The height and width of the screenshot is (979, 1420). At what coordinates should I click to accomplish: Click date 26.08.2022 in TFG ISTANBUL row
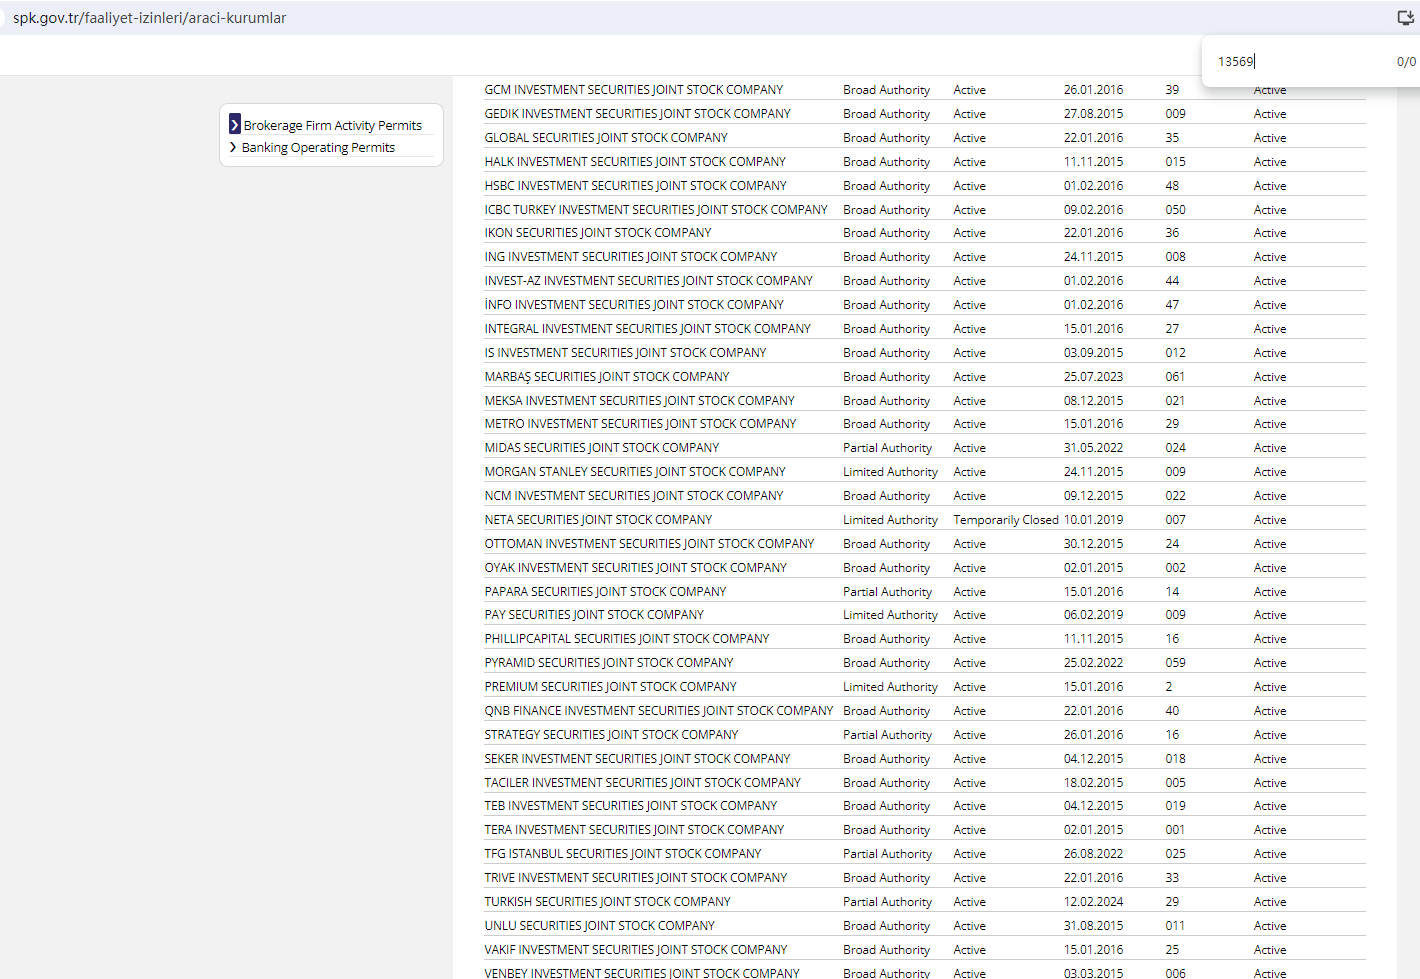1093,854
